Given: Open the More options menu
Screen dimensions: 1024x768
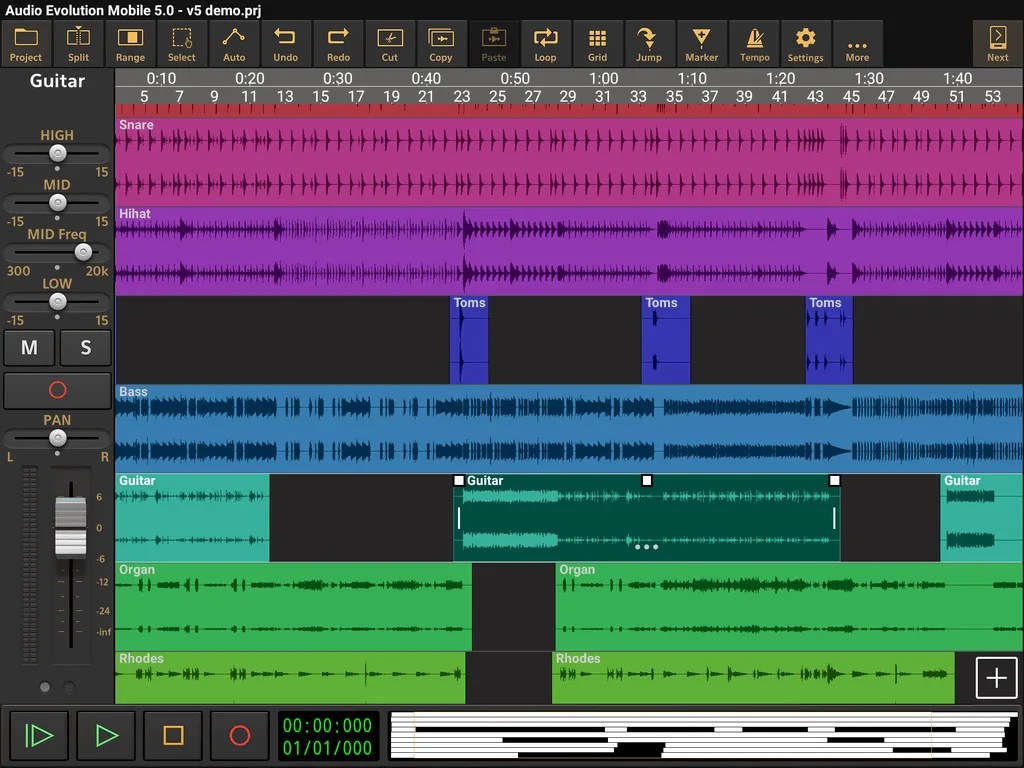Looking at the screenshot, I should [x=858, y=43].
